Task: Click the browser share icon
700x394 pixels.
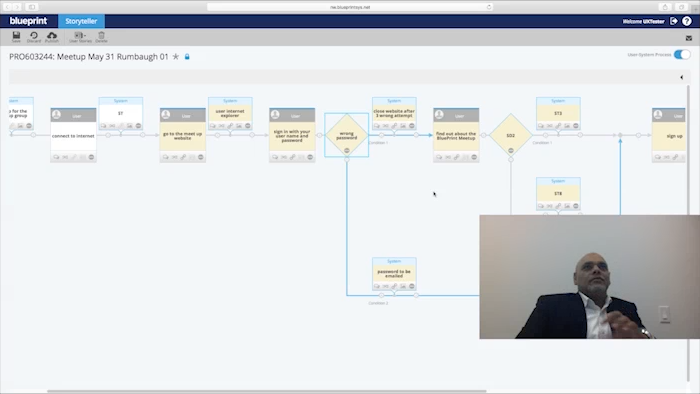Action: pyautogui.click(x=665, y=7)
